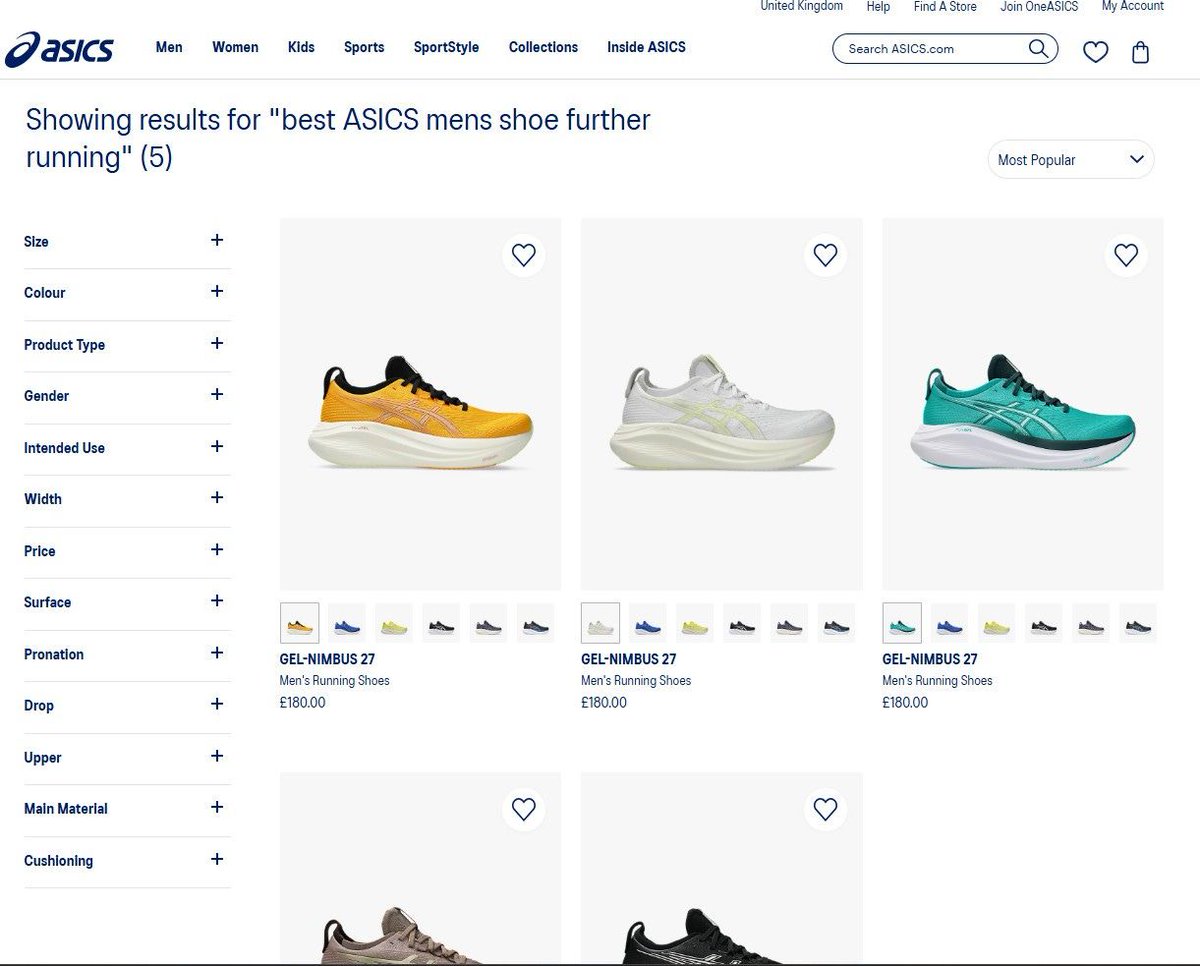Screen dimensions: 1200x966
Task: Click the Join OneASICS link
Action: pyautogui.click(x=1039, y=6)
